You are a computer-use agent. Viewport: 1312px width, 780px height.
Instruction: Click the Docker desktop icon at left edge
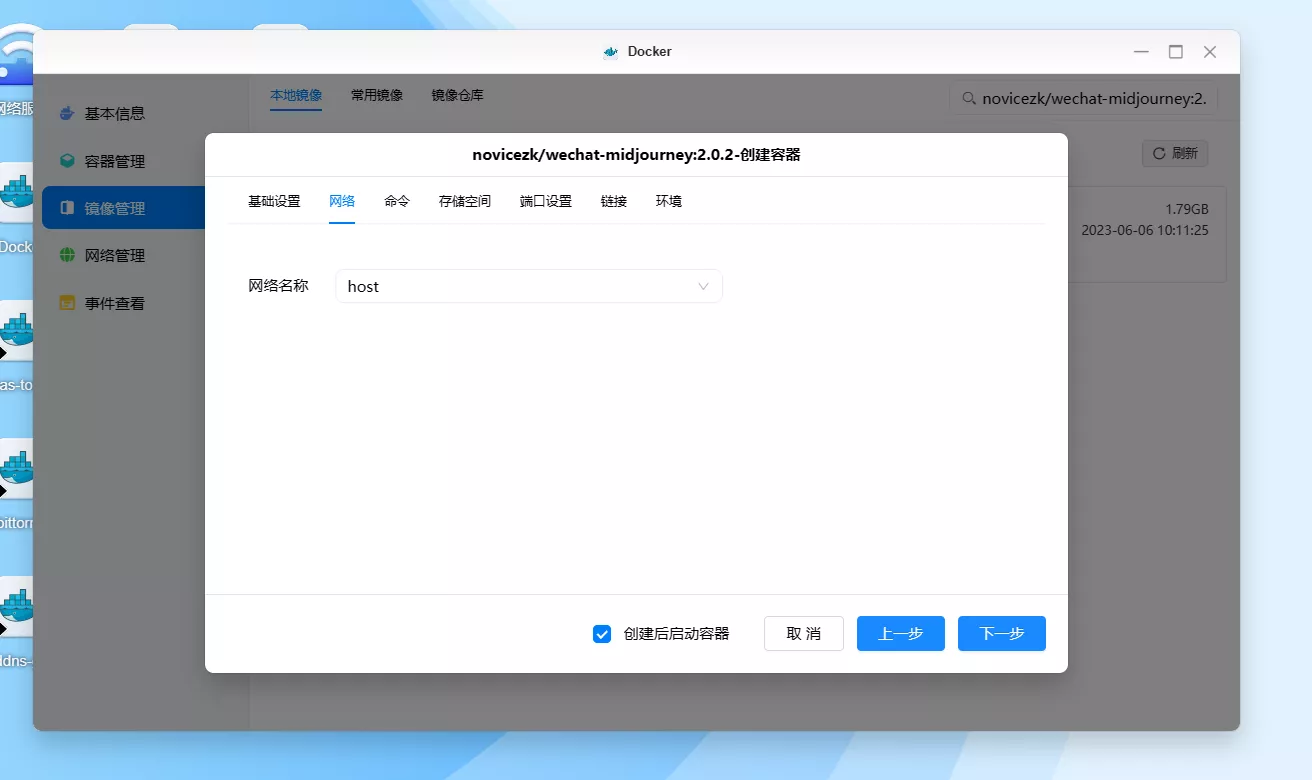click(17, 193)
